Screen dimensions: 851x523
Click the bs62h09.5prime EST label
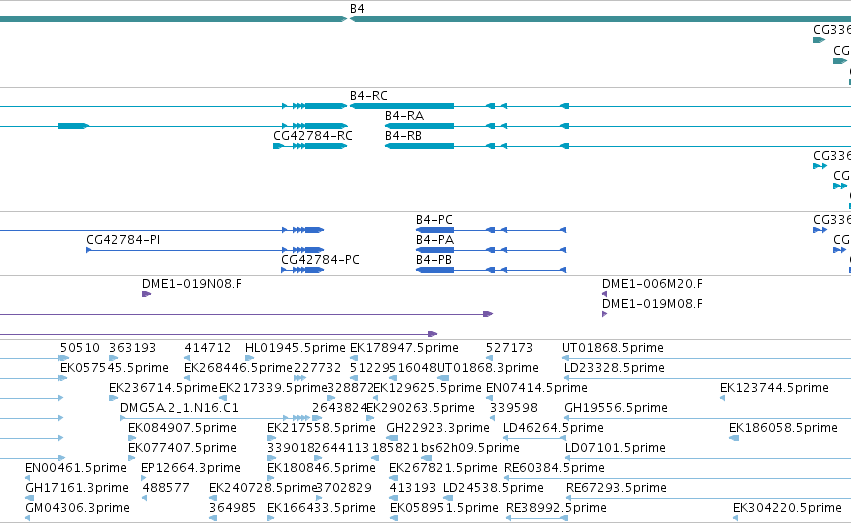pyautogui.click(x=470, y=448)
